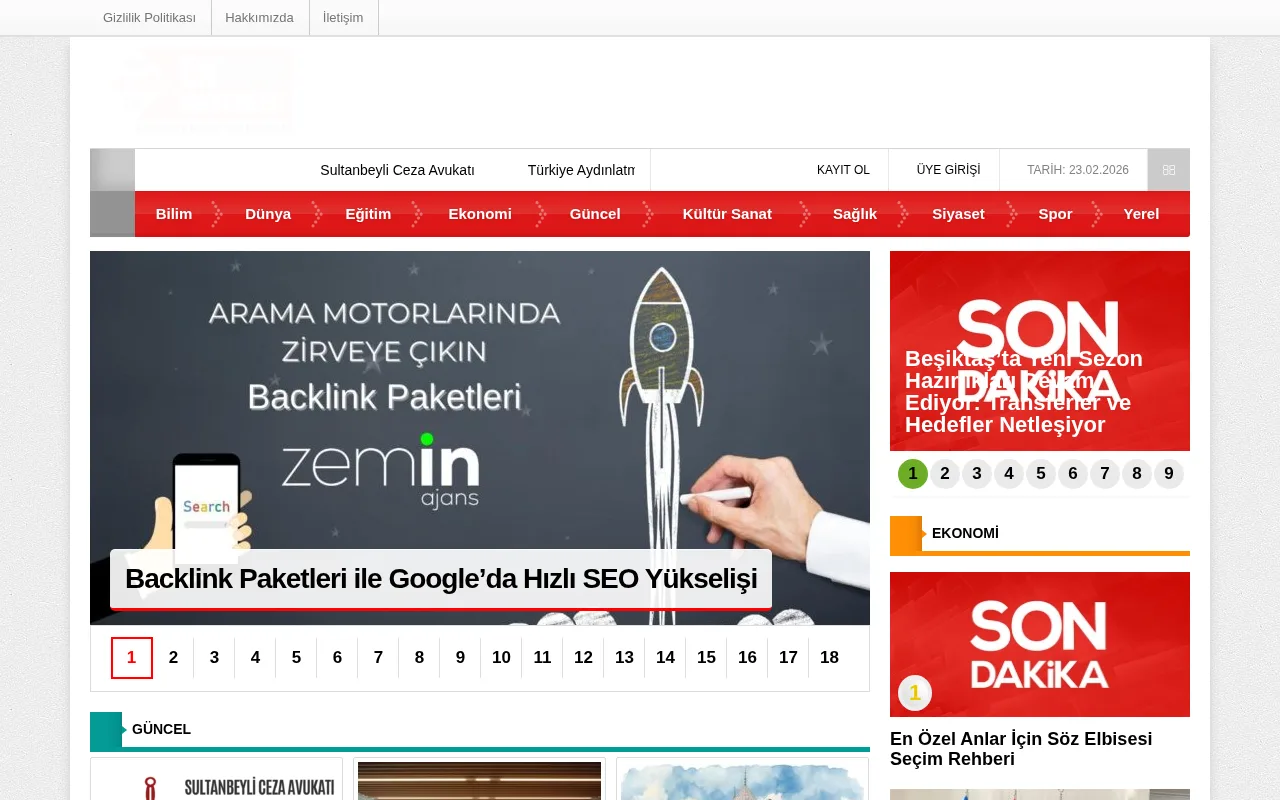Click the gray square beside the Bilim menu
1280x800 pixels.
112,213
